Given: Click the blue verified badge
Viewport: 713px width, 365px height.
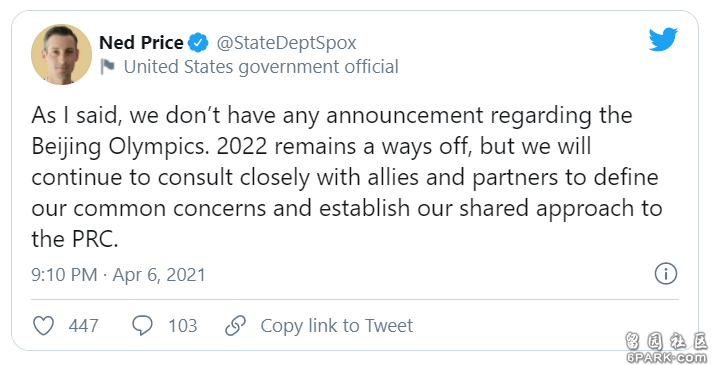Looking at the screenshot, I should pyautogui.click(x=198, y=43).
